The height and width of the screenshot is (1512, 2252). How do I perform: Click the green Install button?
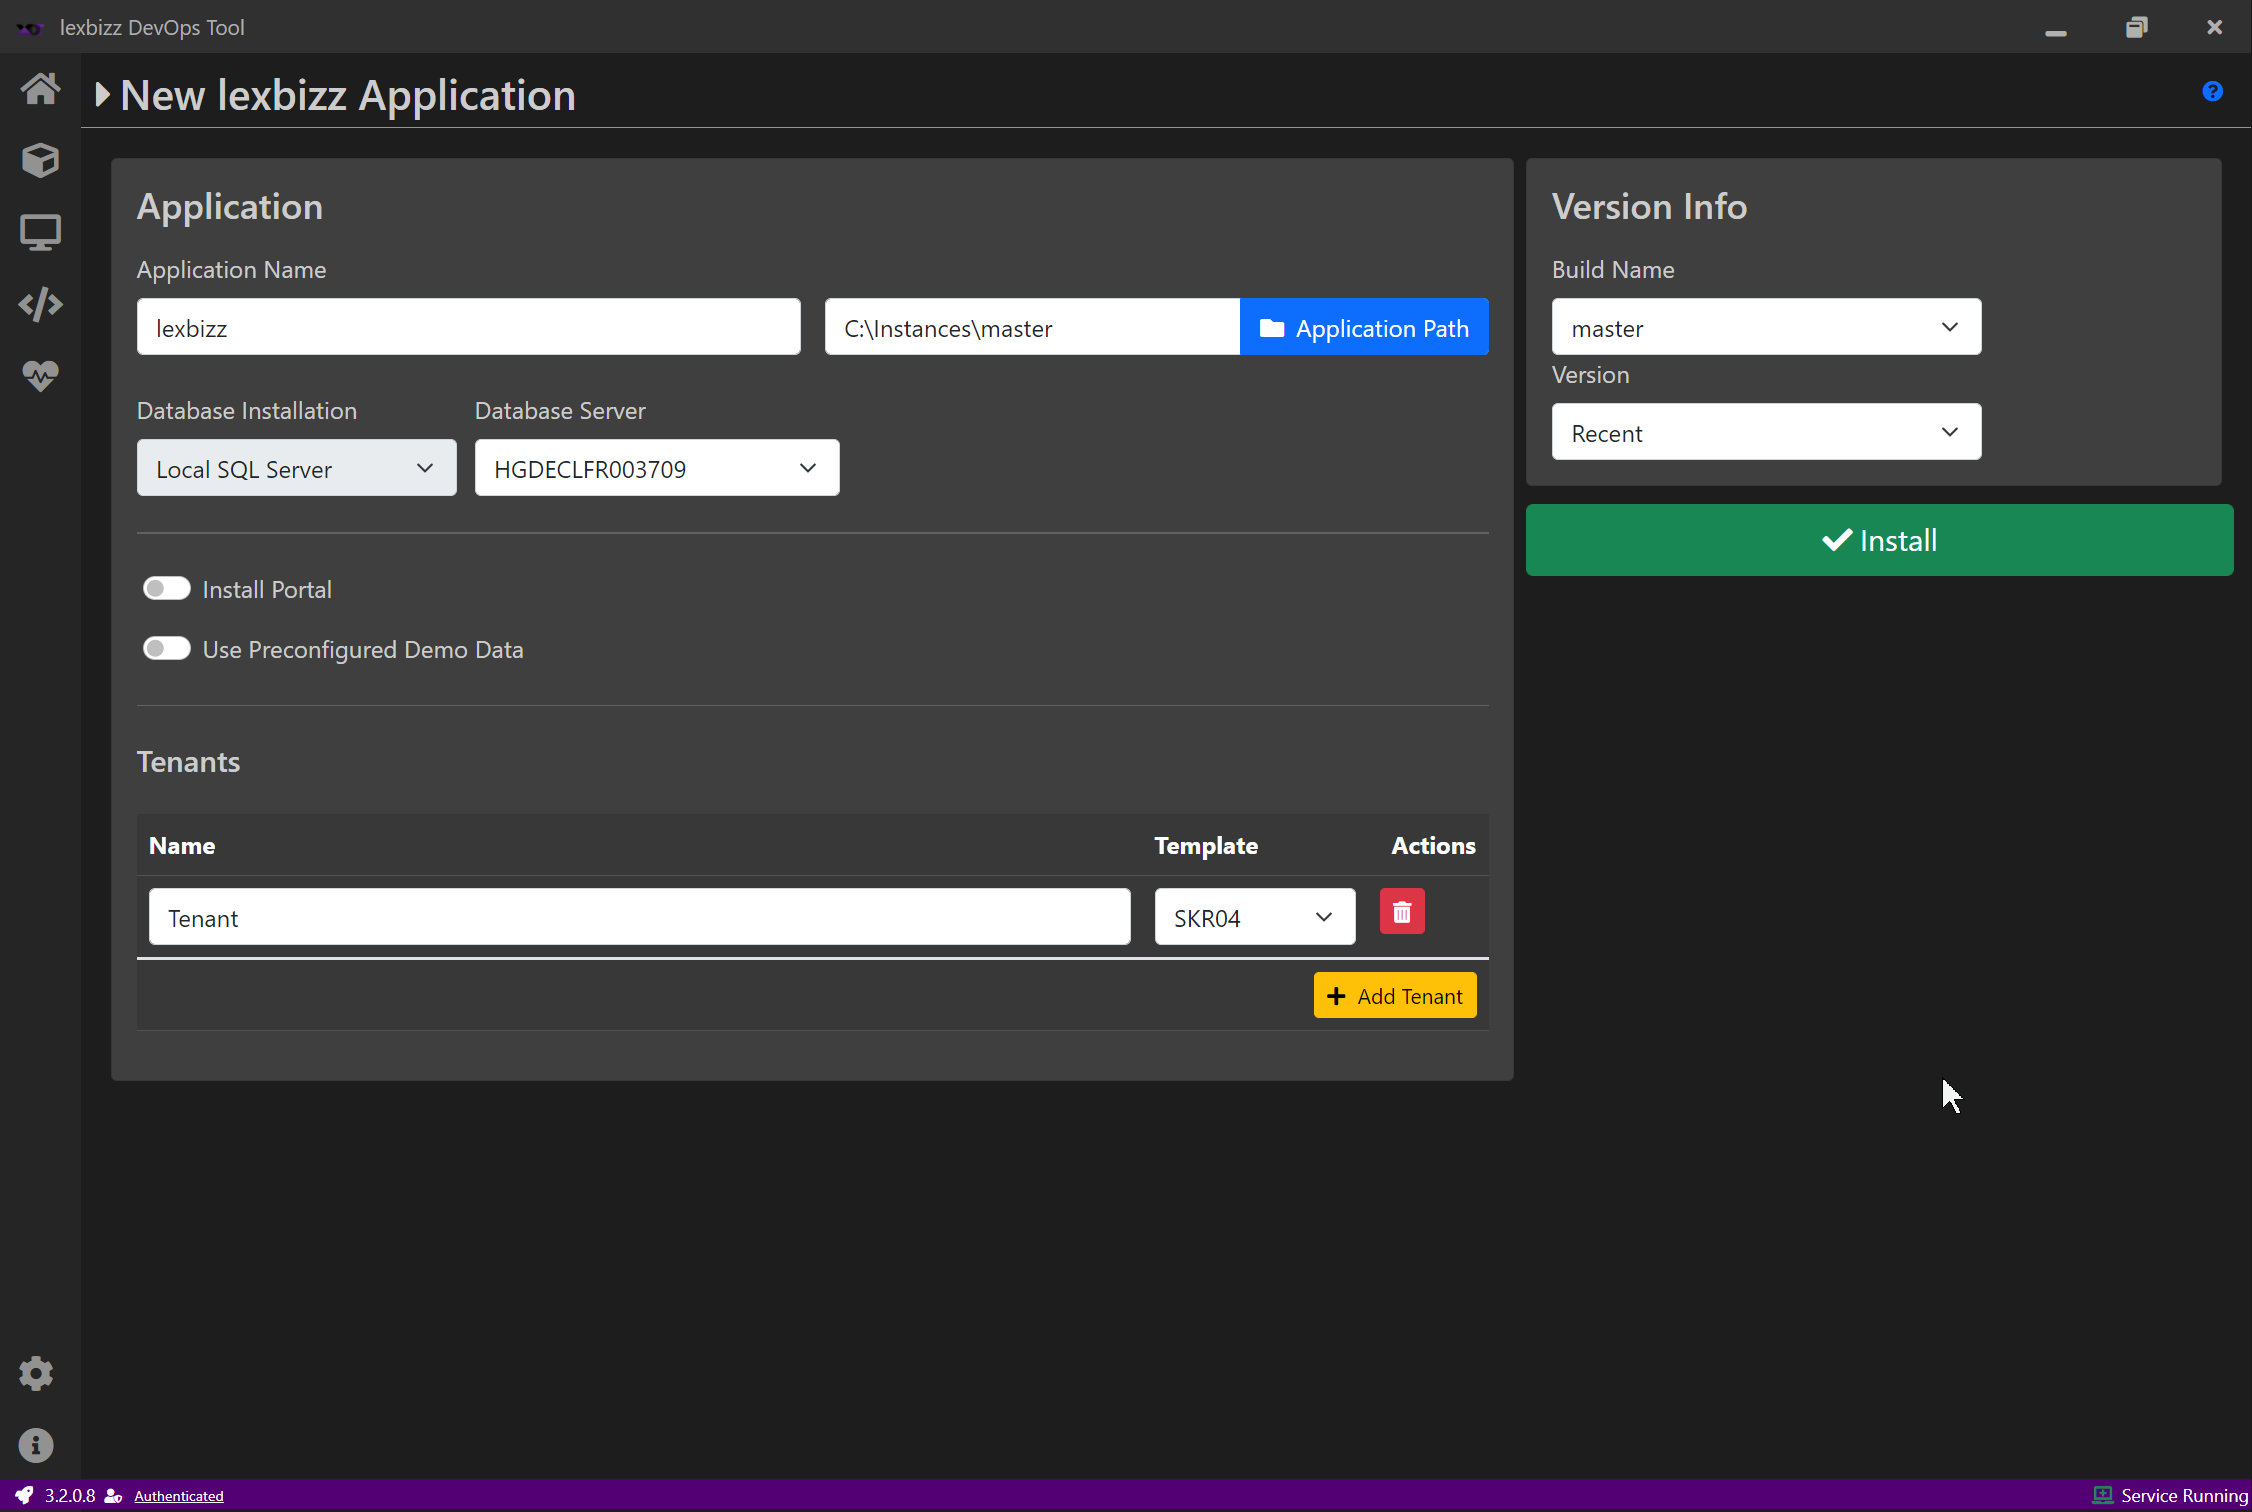(1879, 540)
